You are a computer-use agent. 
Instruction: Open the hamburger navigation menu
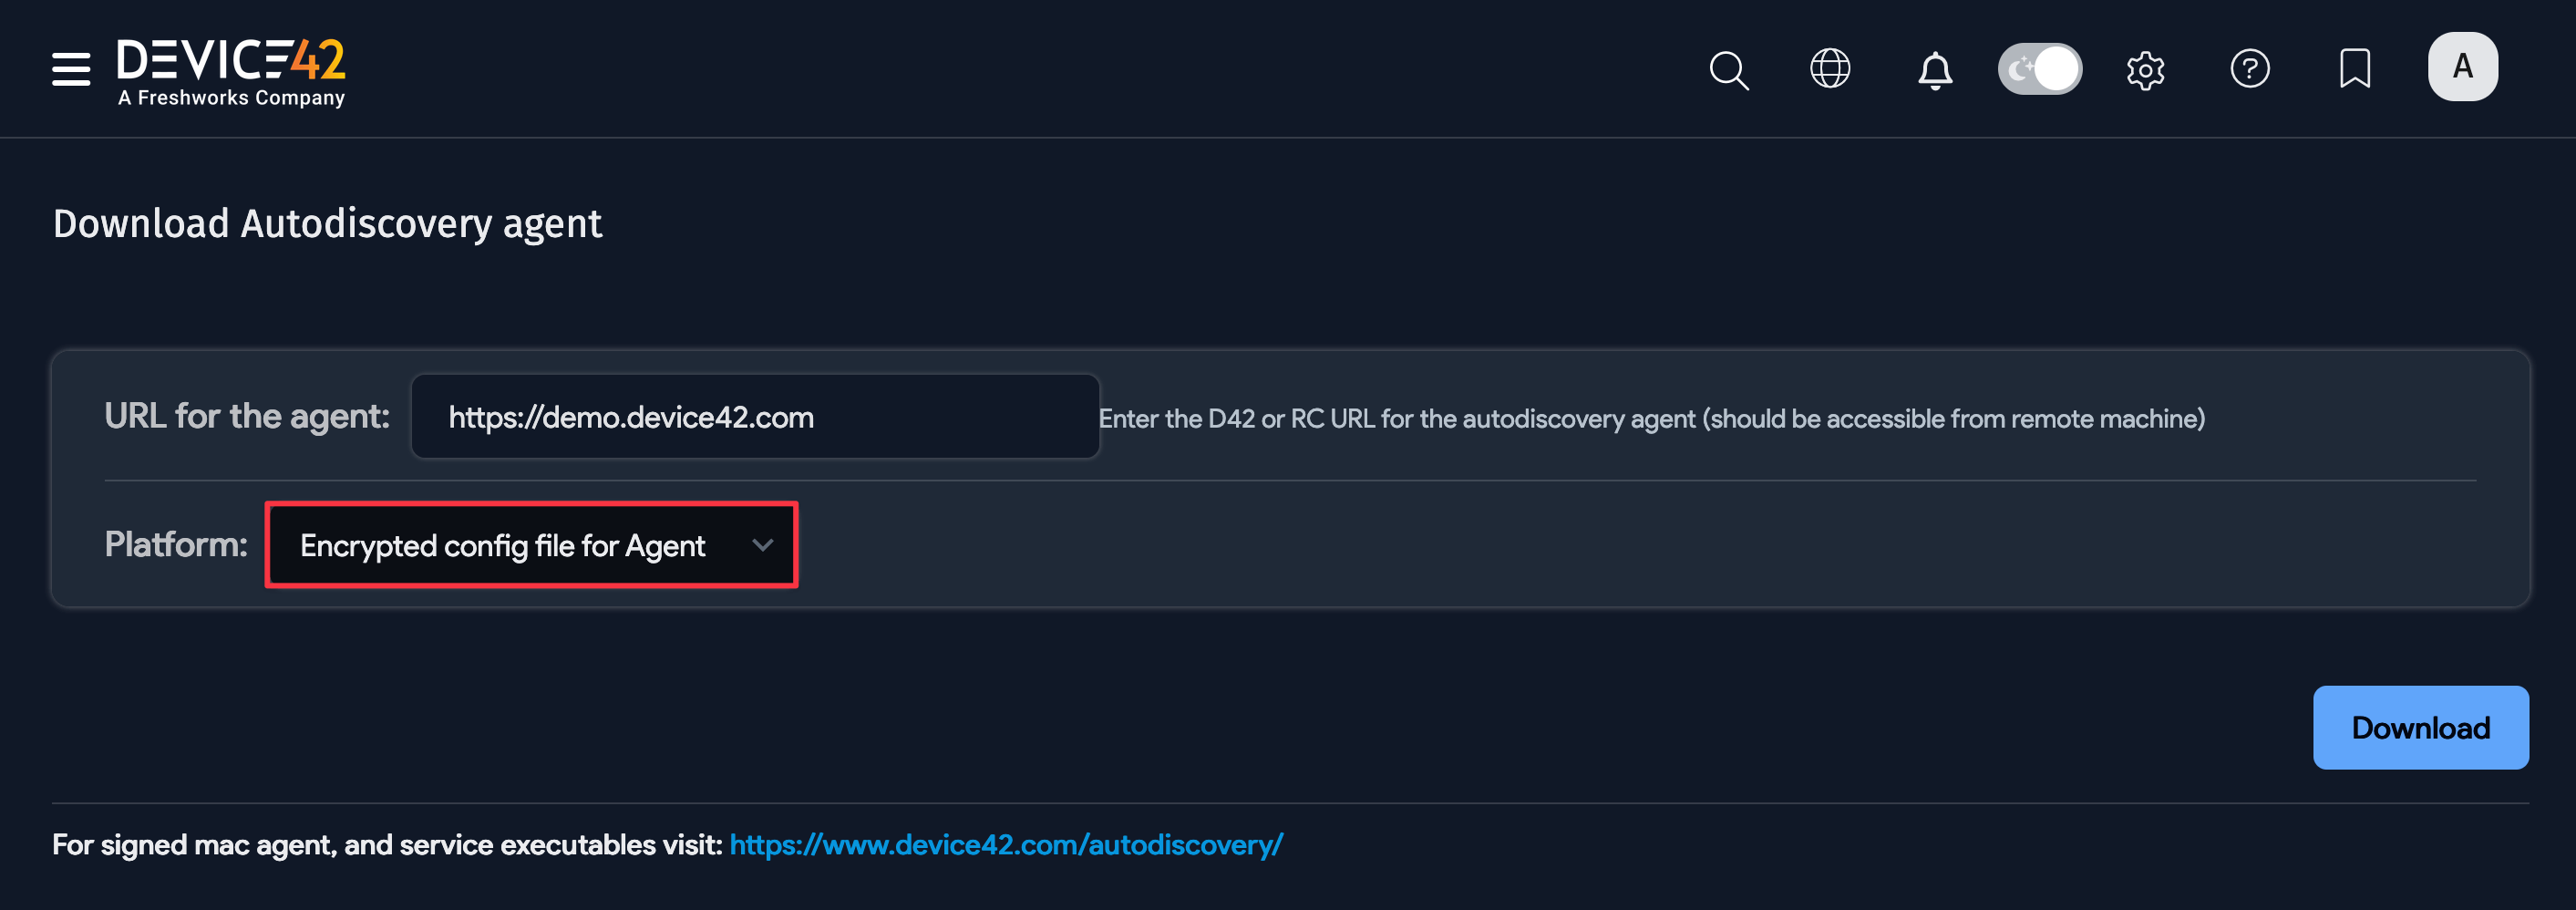[x=70, y=68]
